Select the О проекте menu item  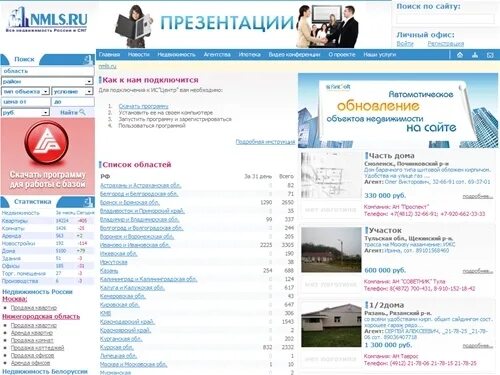342,54
